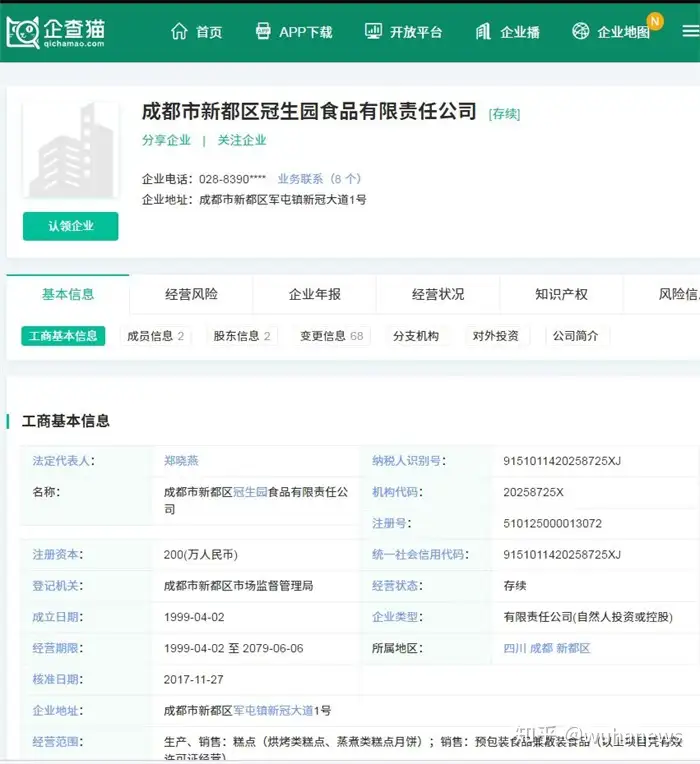Screen dimensions: 700x764
Task: Click the 业务联系 (8个) link
Action: coord(319,179)
